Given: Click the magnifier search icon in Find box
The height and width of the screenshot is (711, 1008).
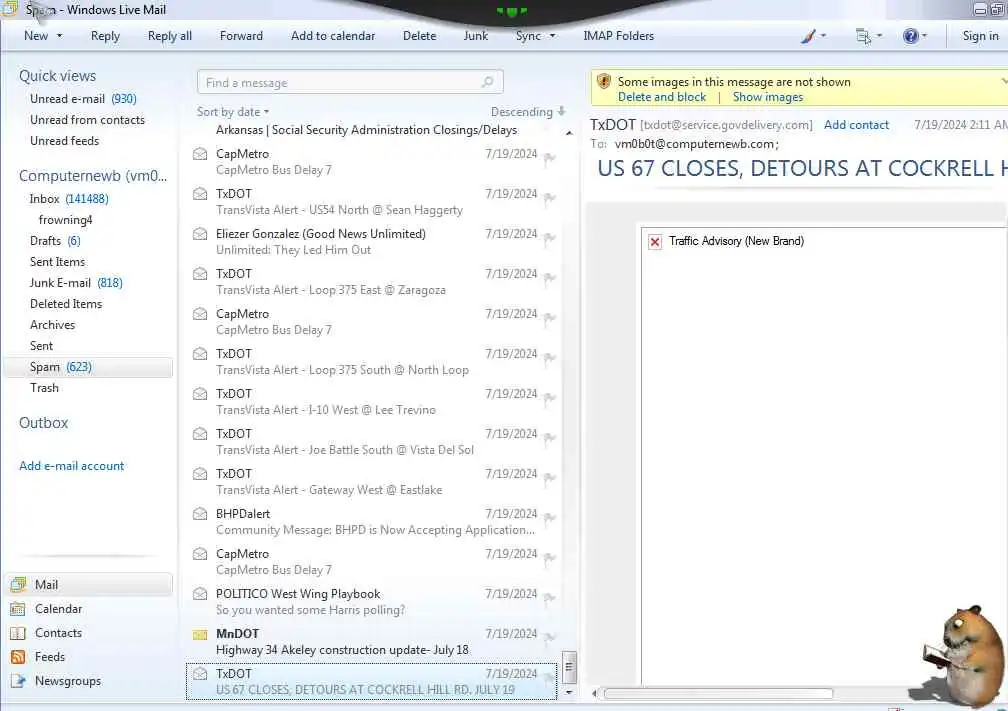Looking at the screenshot, I should [487, 82].
